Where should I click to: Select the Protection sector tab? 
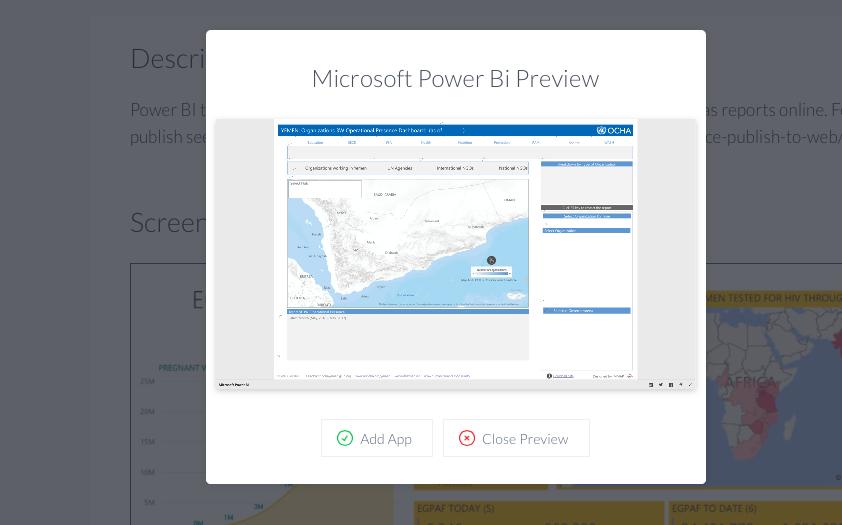(x=502, y=143)
